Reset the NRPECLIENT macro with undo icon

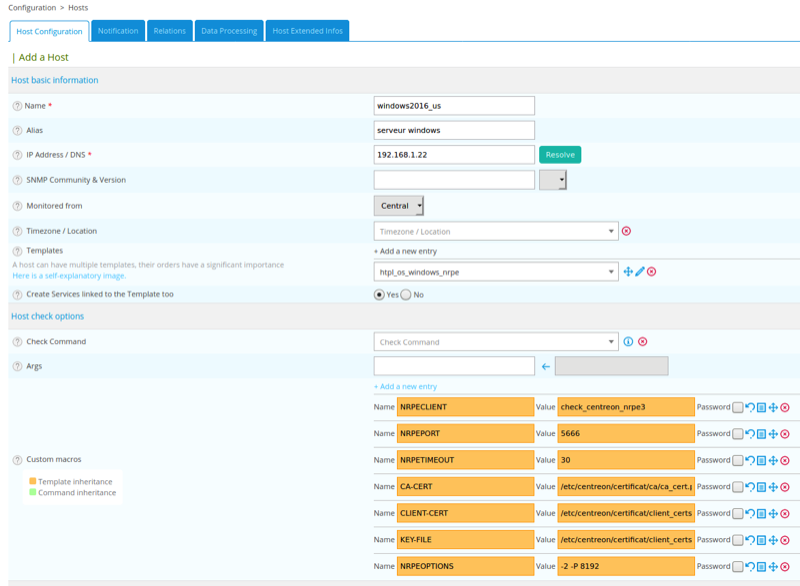(x=750, y=407)
